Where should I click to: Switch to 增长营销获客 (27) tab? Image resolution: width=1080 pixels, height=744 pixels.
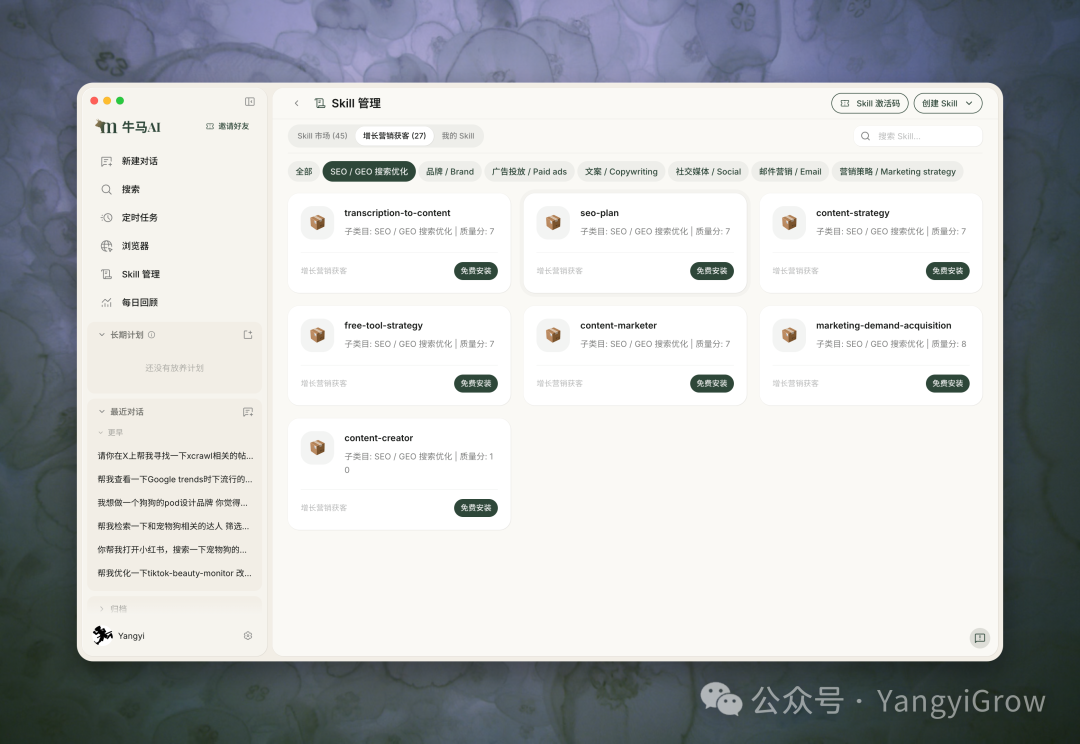tap(395, 136)
